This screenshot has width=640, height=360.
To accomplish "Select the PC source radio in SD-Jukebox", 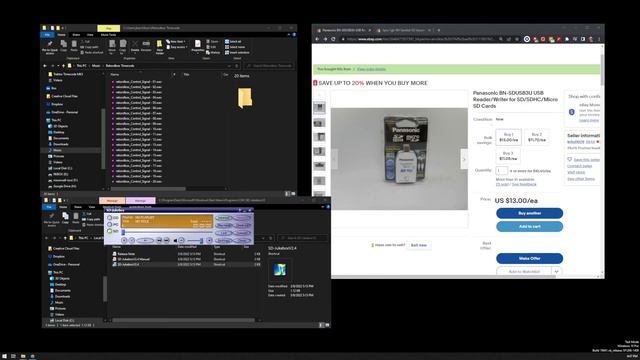I will (x=110, y=224).
